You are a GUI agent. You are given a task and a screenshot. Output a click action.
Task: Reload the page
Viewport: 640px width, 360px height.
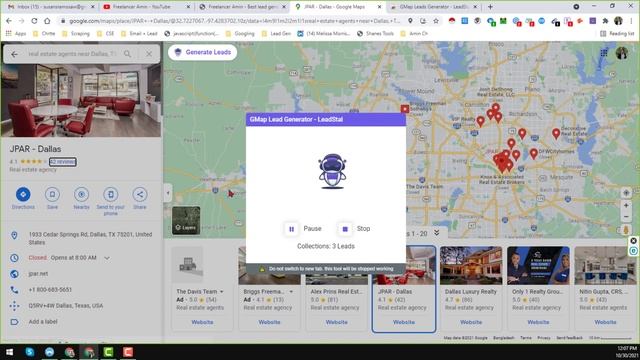pos(34,21)
